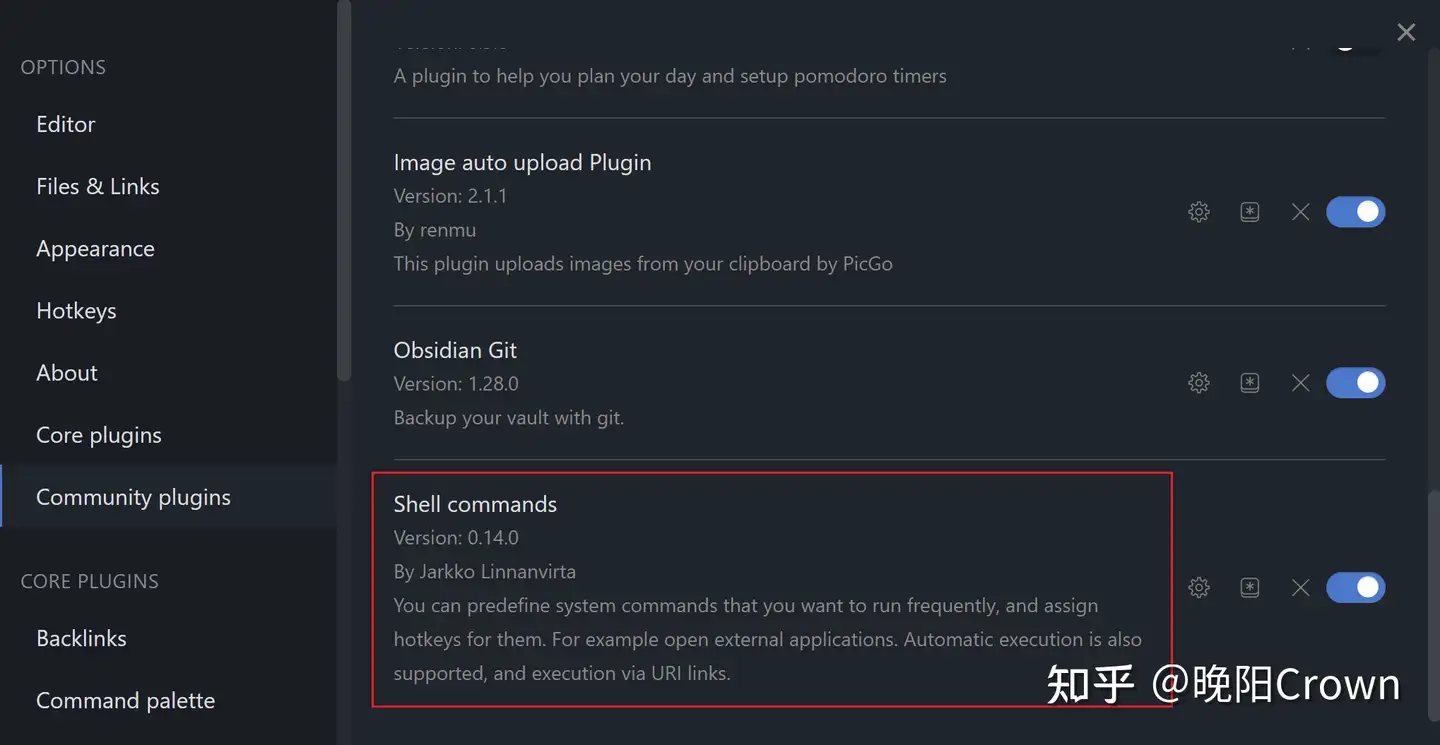Open Obsidian Git settings gear
This screenshot has width=1440, height=745.
coord(1199,383)
